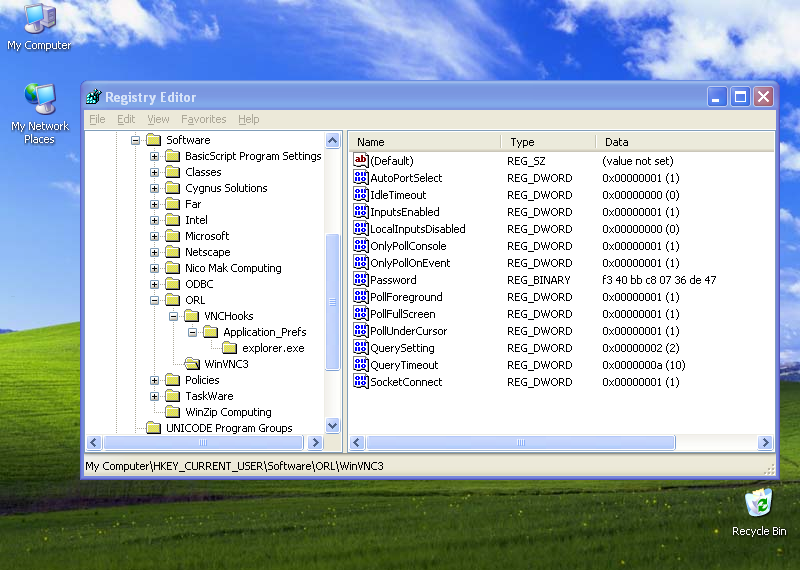Click the PollForeground value icon
Screen dimensions: 800x570
tap(361, 296)
